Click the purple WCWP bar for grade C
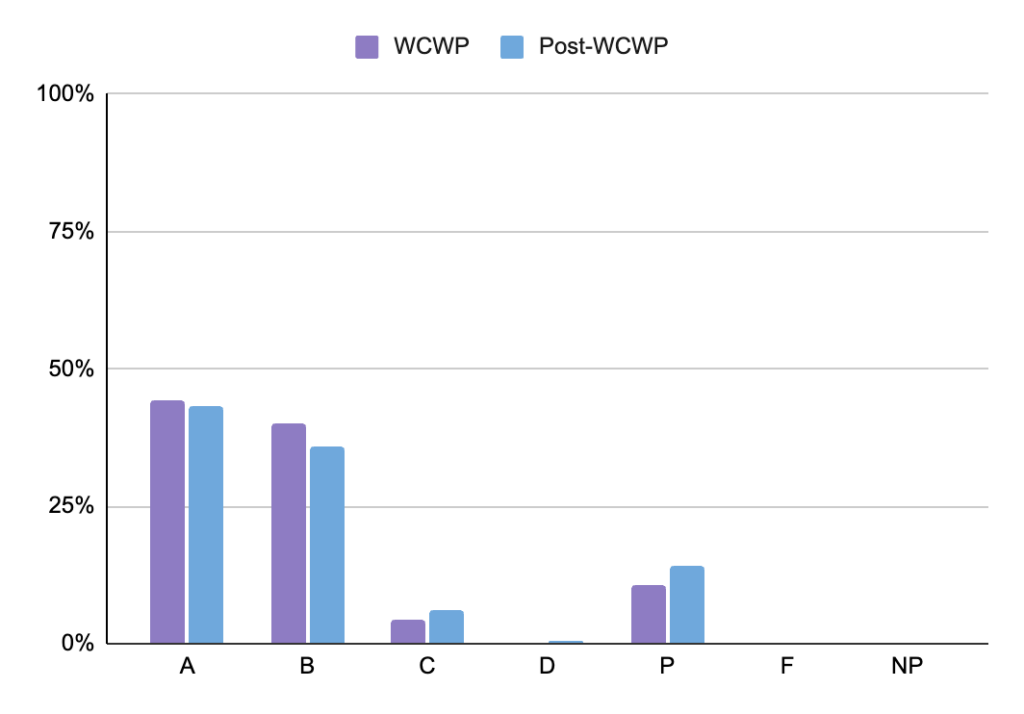The height and width of the screenshot is (714, 1024). tap(408, 632)
